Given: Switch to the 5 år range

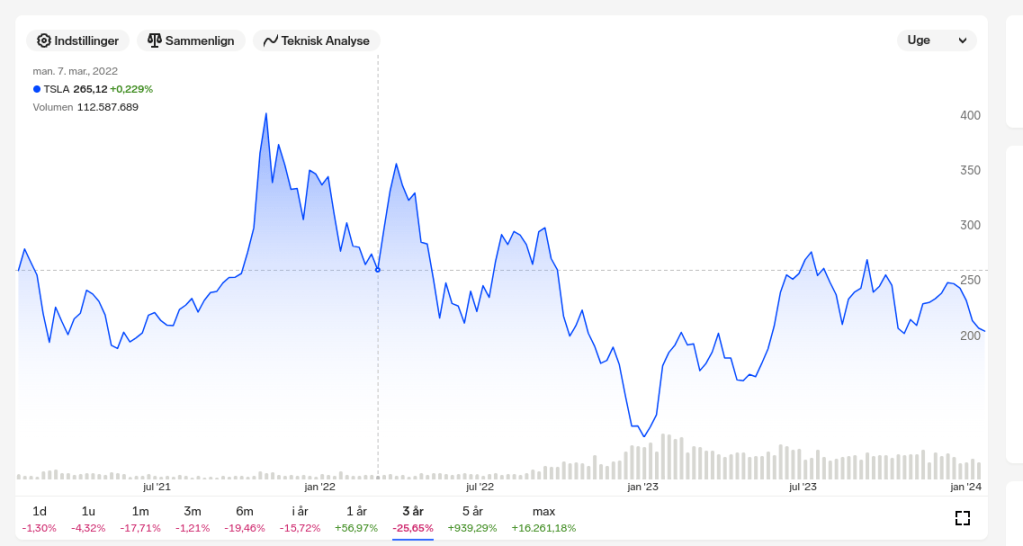Looking at the screenshot, I should pos(472,518).
